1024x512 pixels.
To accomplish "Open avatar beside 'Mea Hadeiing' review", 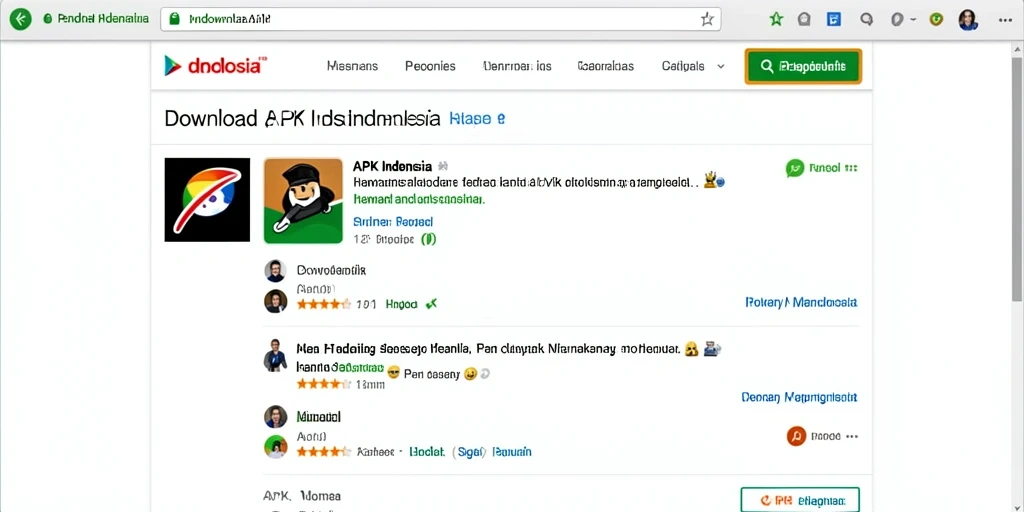I will (x=275, y=355).
